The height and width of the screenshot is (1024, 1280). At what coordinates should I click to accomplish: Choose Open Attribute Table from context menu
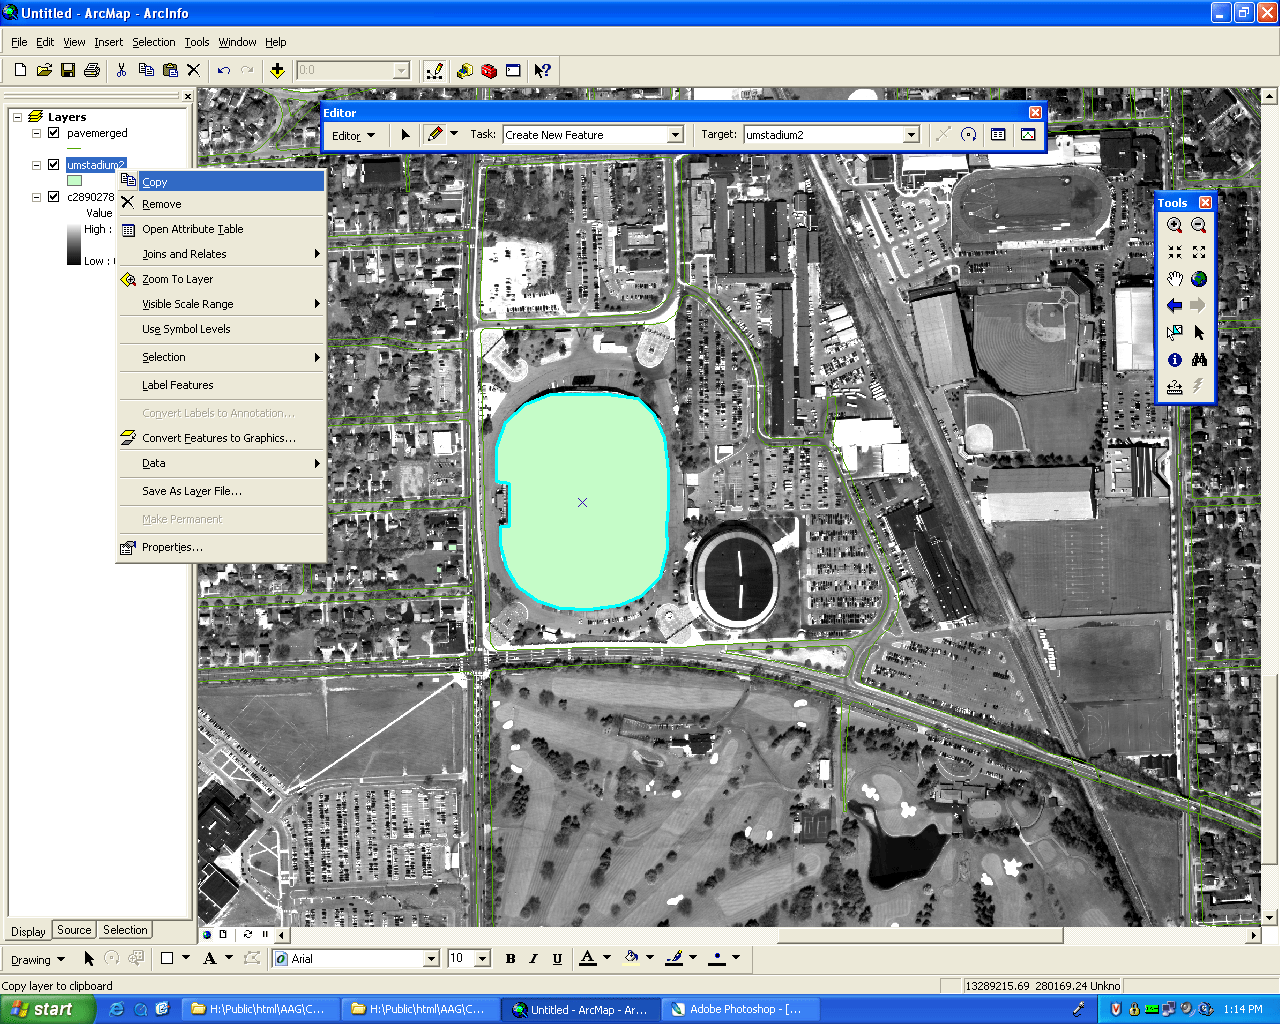point(192,229)
